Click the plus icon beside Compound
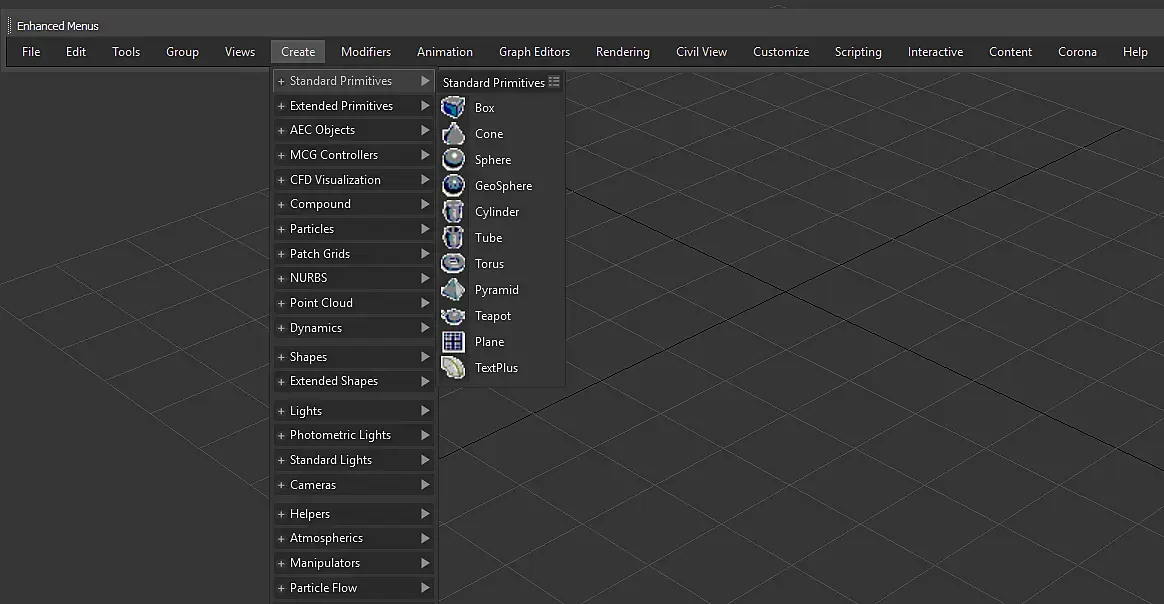Screen dimensions: 1164x604 point(281,205)
